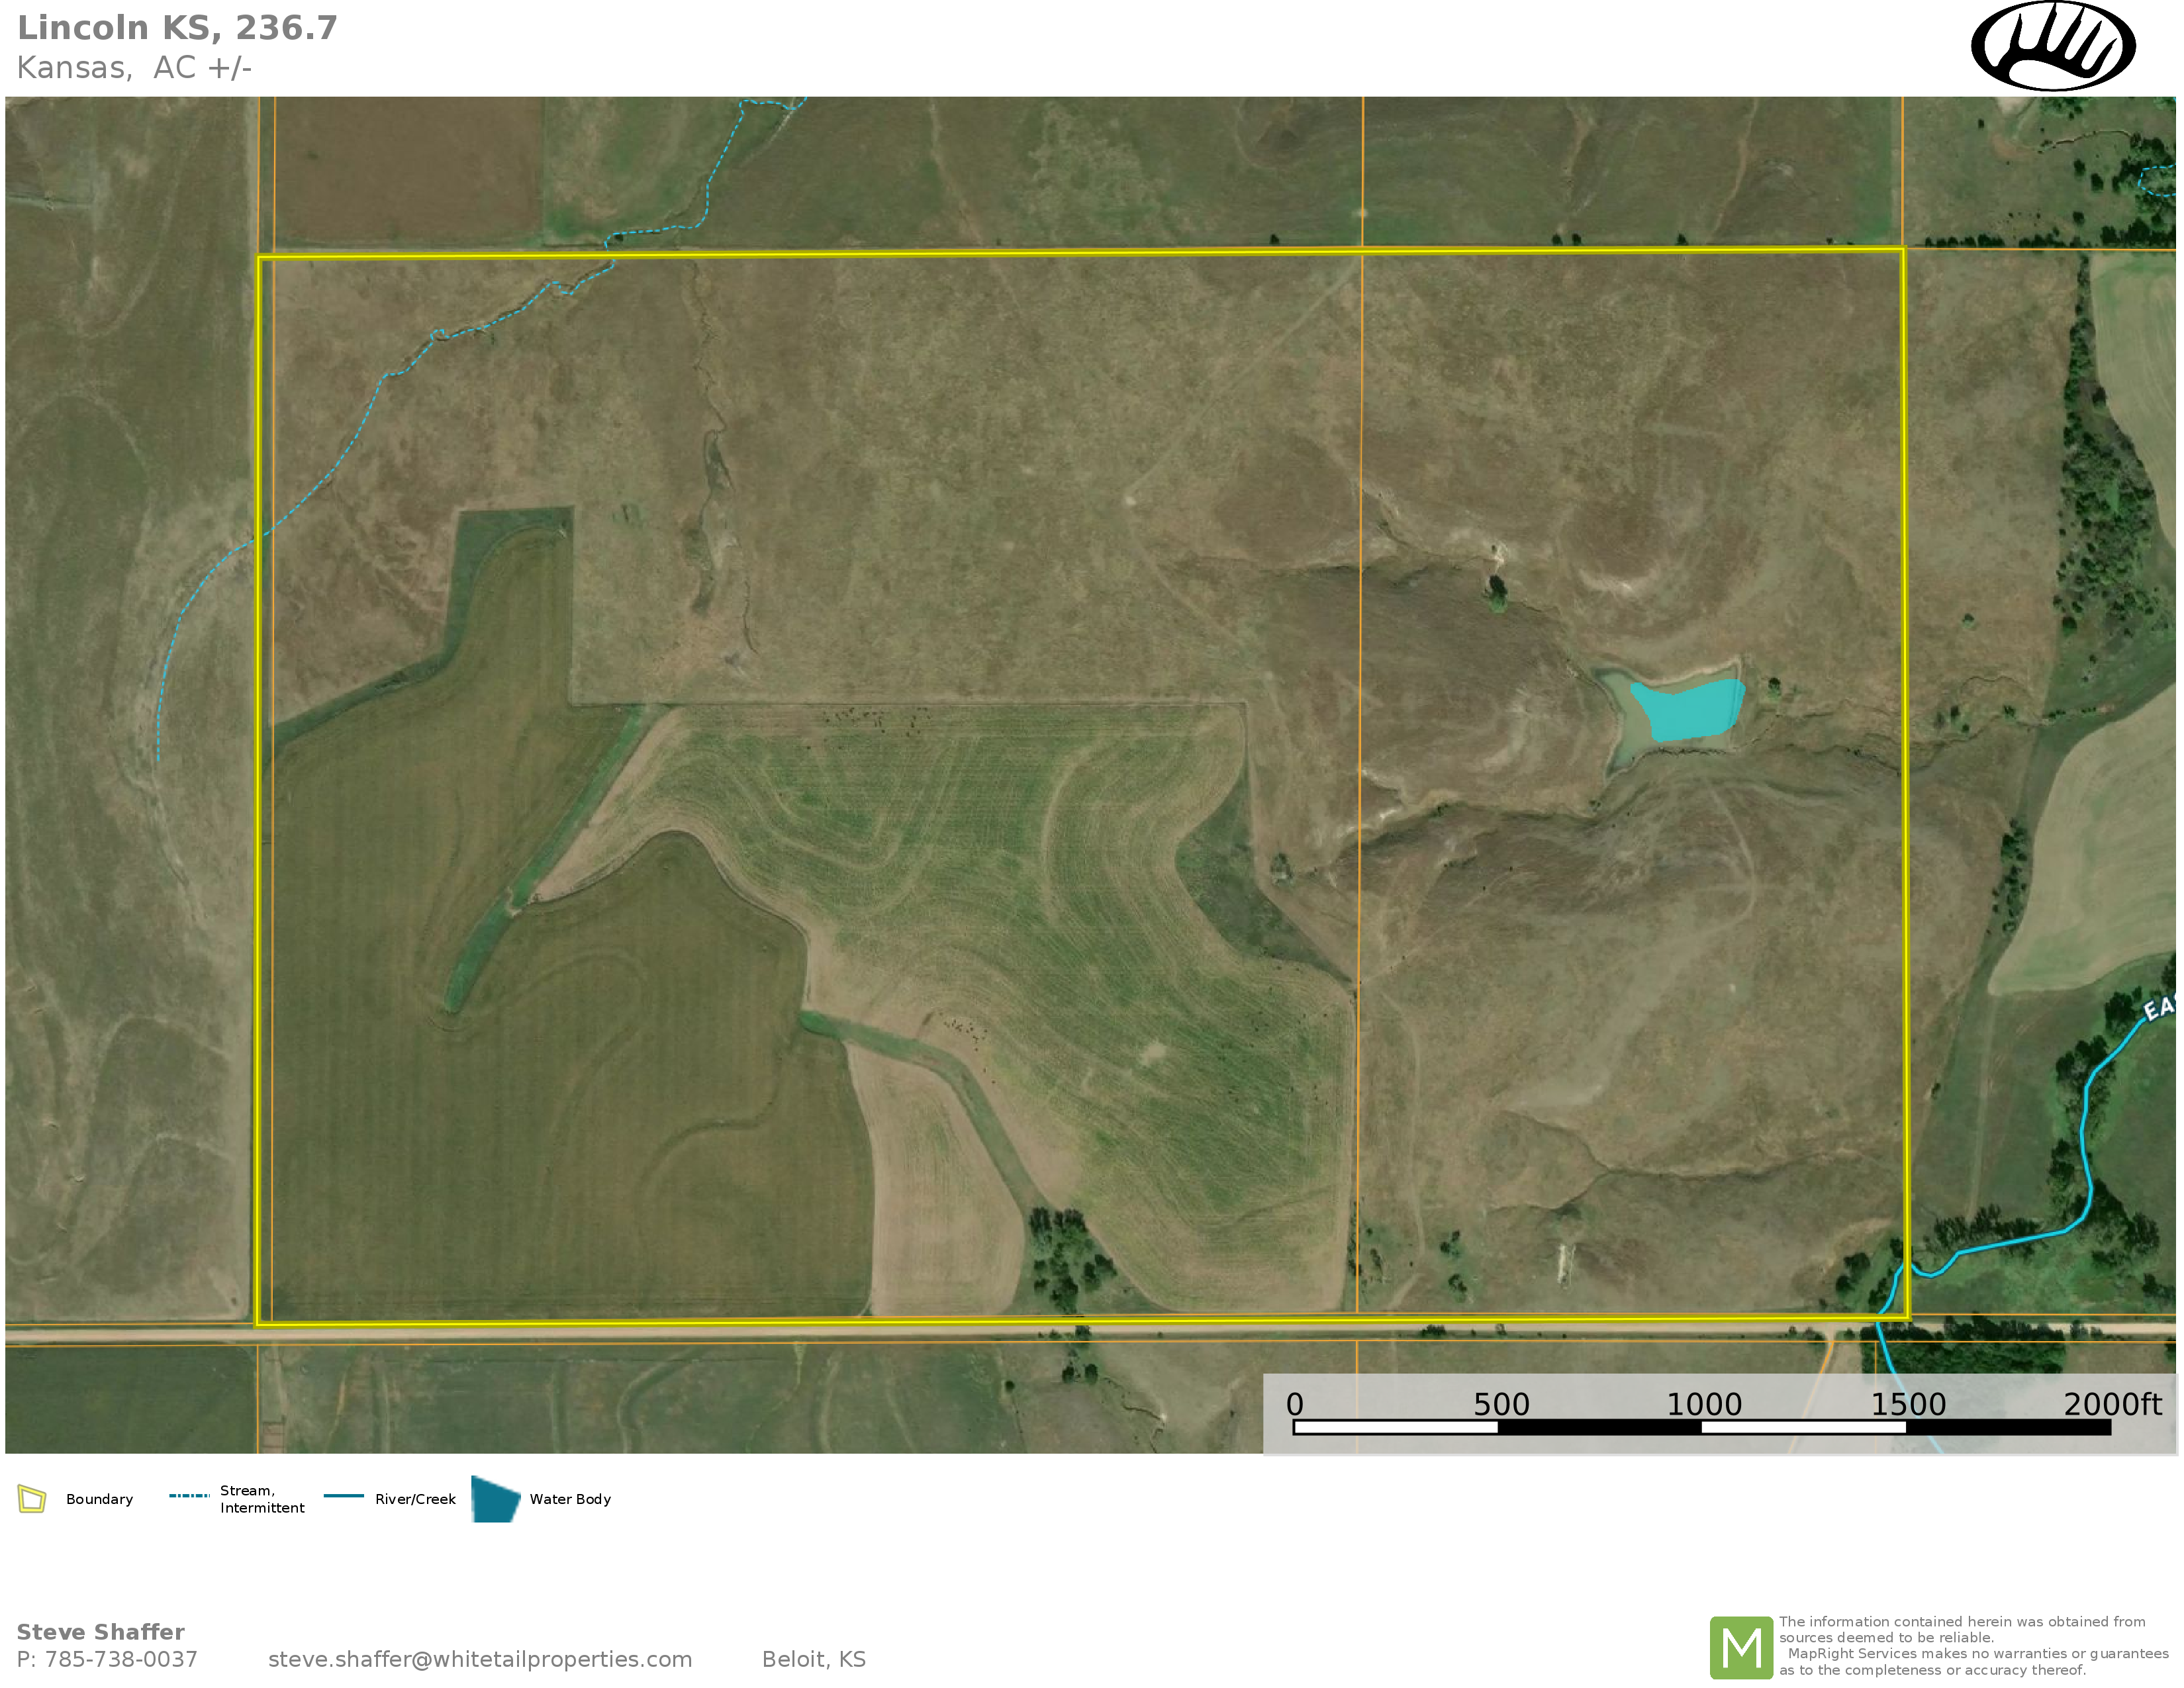Click the steve.shaffer@whitetailproperties.com email address
Viewport: 2184px width, 1688px height.
click(480, 1659)
